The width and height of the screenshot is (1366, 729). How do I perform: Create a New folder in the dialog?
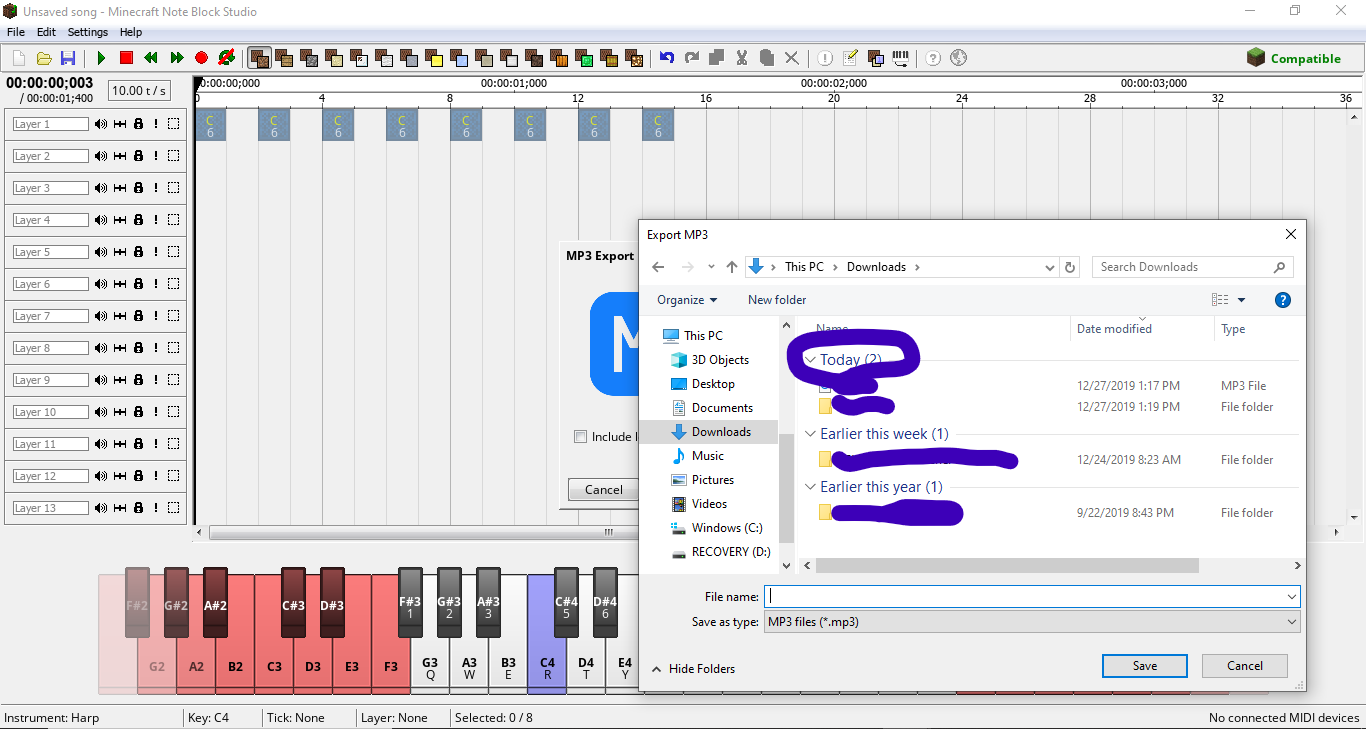[777, 299]
